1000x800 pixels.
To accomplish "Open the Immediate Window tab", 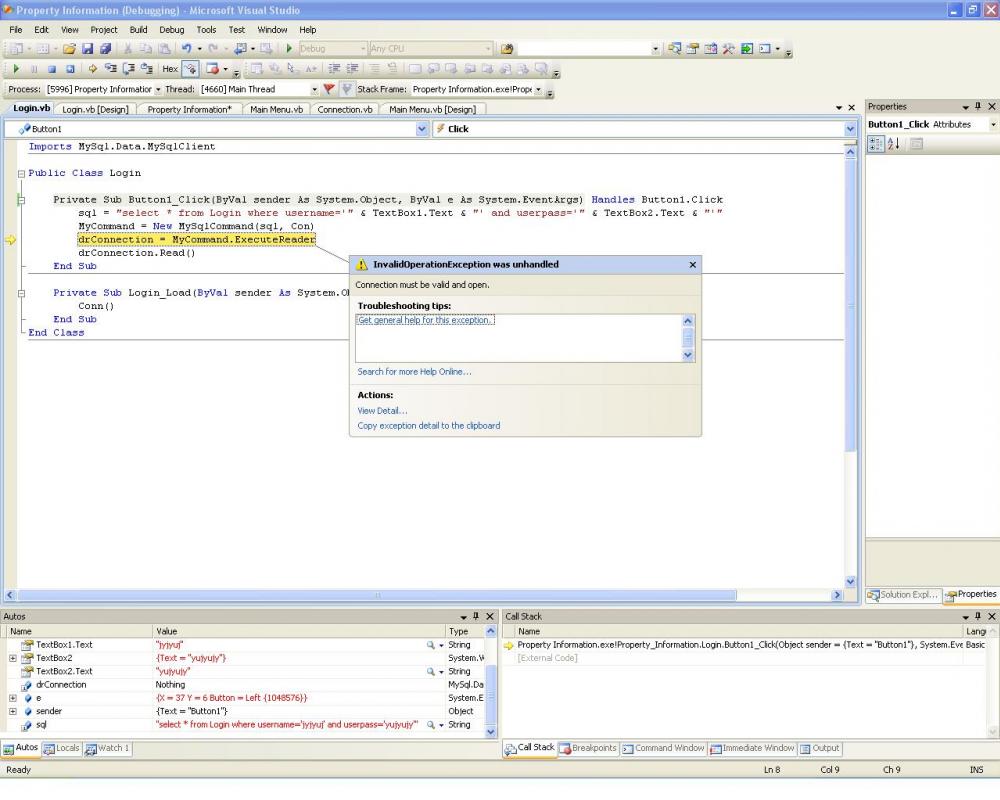I will click(753, 748).
